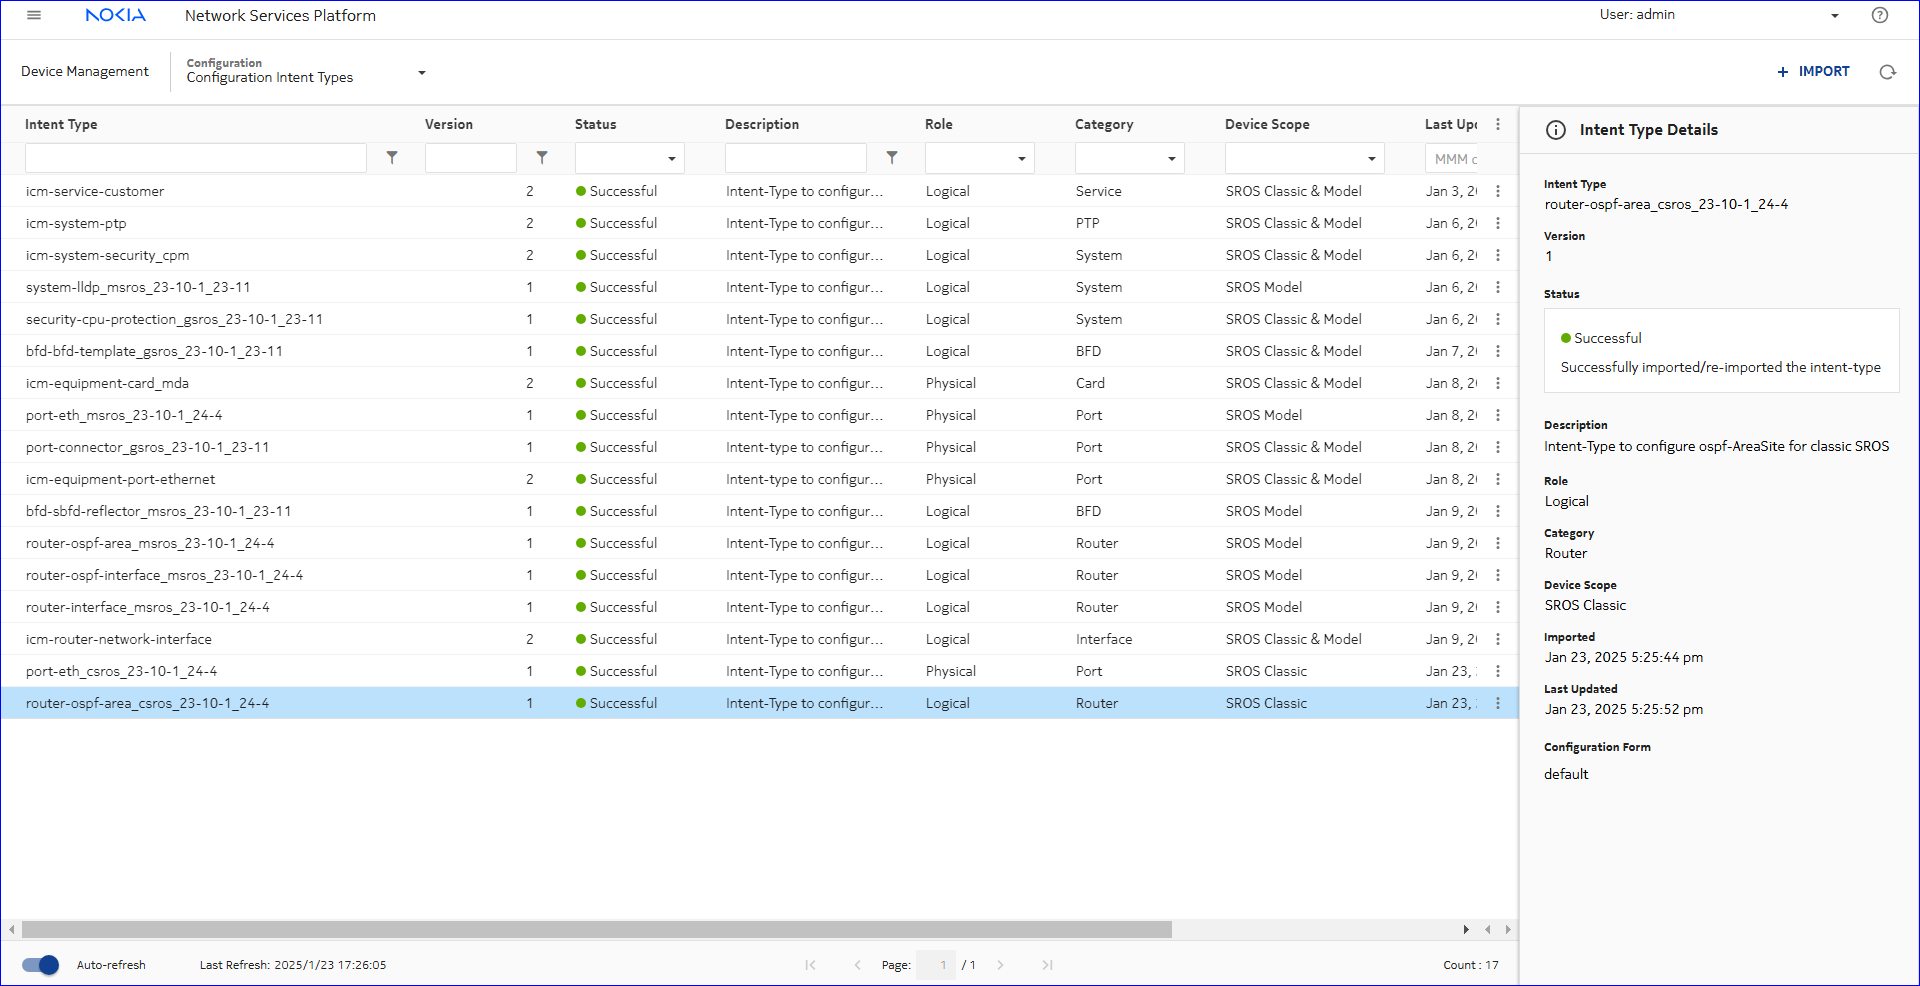This screenshot has width=1920, height=986.
Task: Click the Description column filter icon
Action: coord(892,158)
